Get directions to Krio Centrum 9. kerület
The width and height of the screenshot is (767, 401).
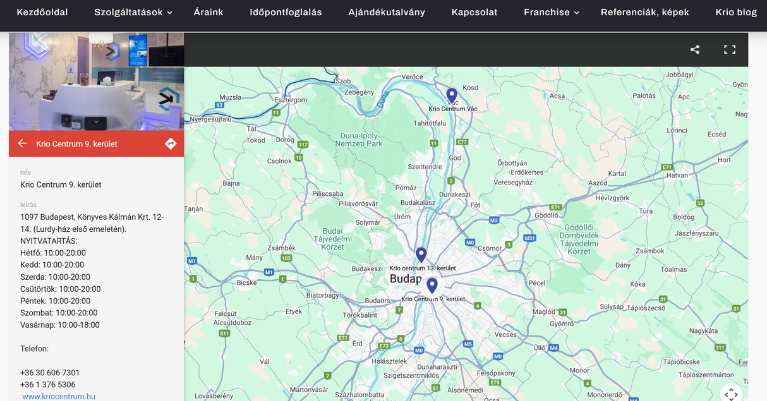(170, 143)
